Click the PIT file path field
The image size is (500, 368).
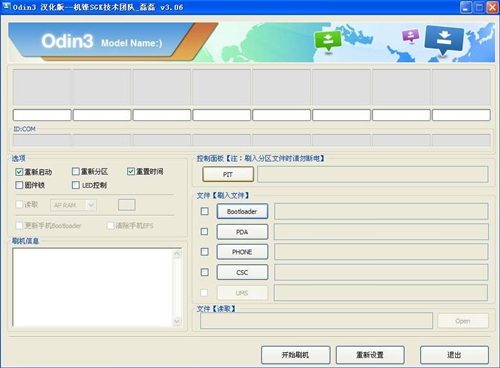(x=373, y=174)
